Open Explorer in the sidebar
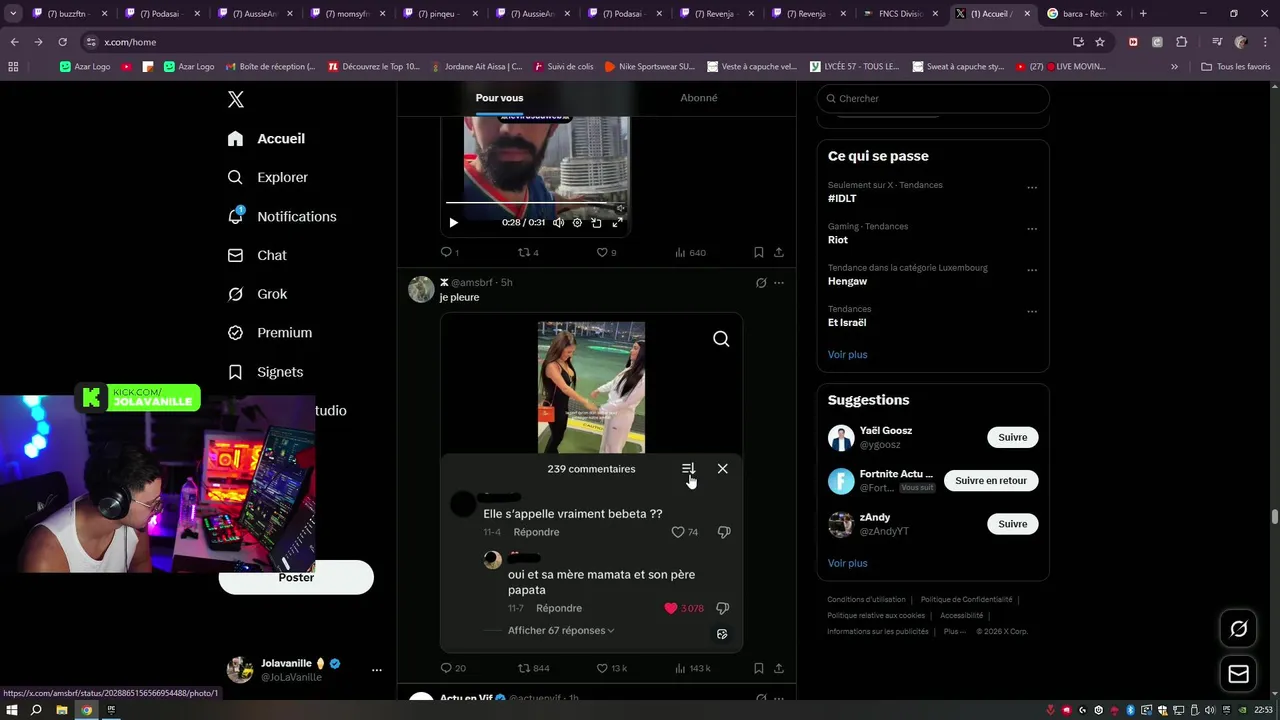 [x=267, y=177]
